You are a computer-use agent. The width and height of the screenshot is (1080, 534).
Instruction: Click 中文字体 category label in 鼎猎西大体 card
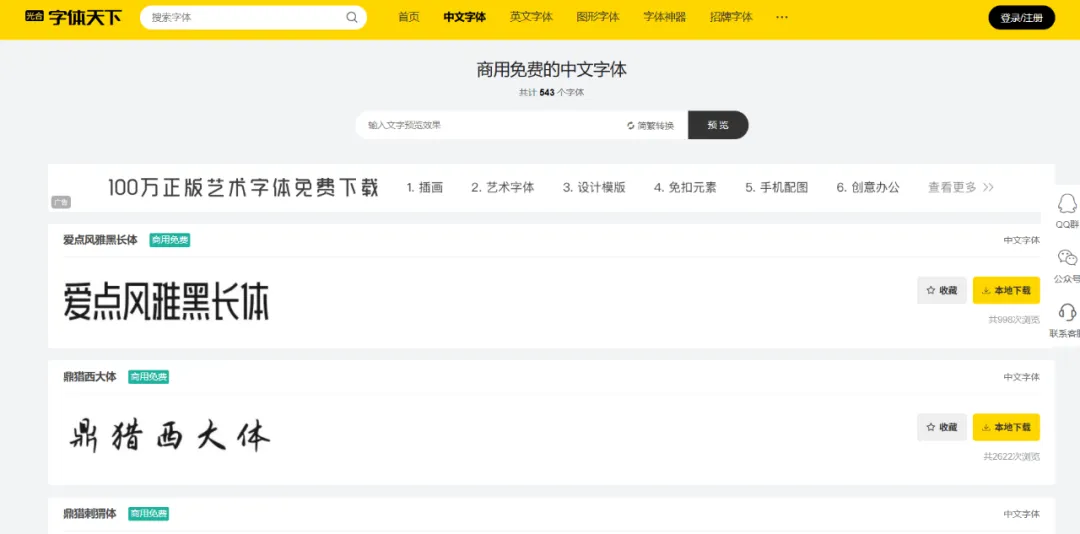1021,377
